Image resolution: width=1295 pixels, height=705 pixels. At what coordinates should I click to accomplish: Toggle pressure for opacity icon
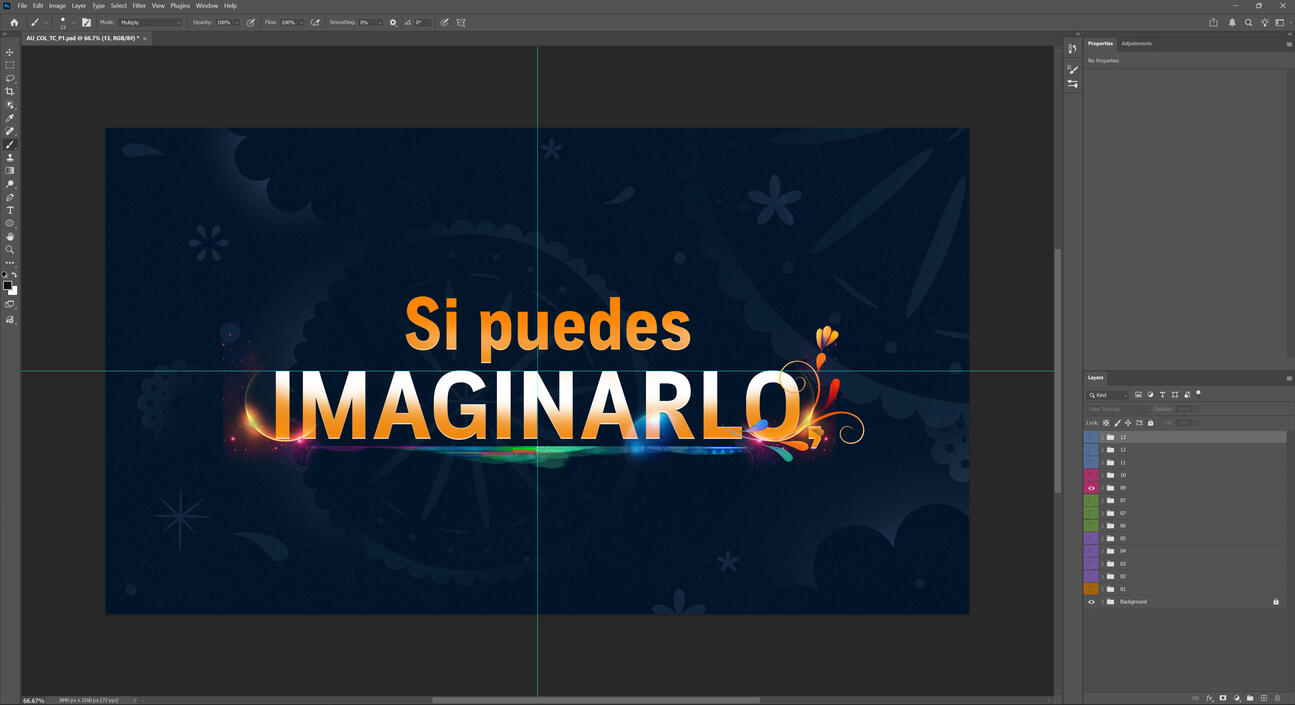(251, 22)
